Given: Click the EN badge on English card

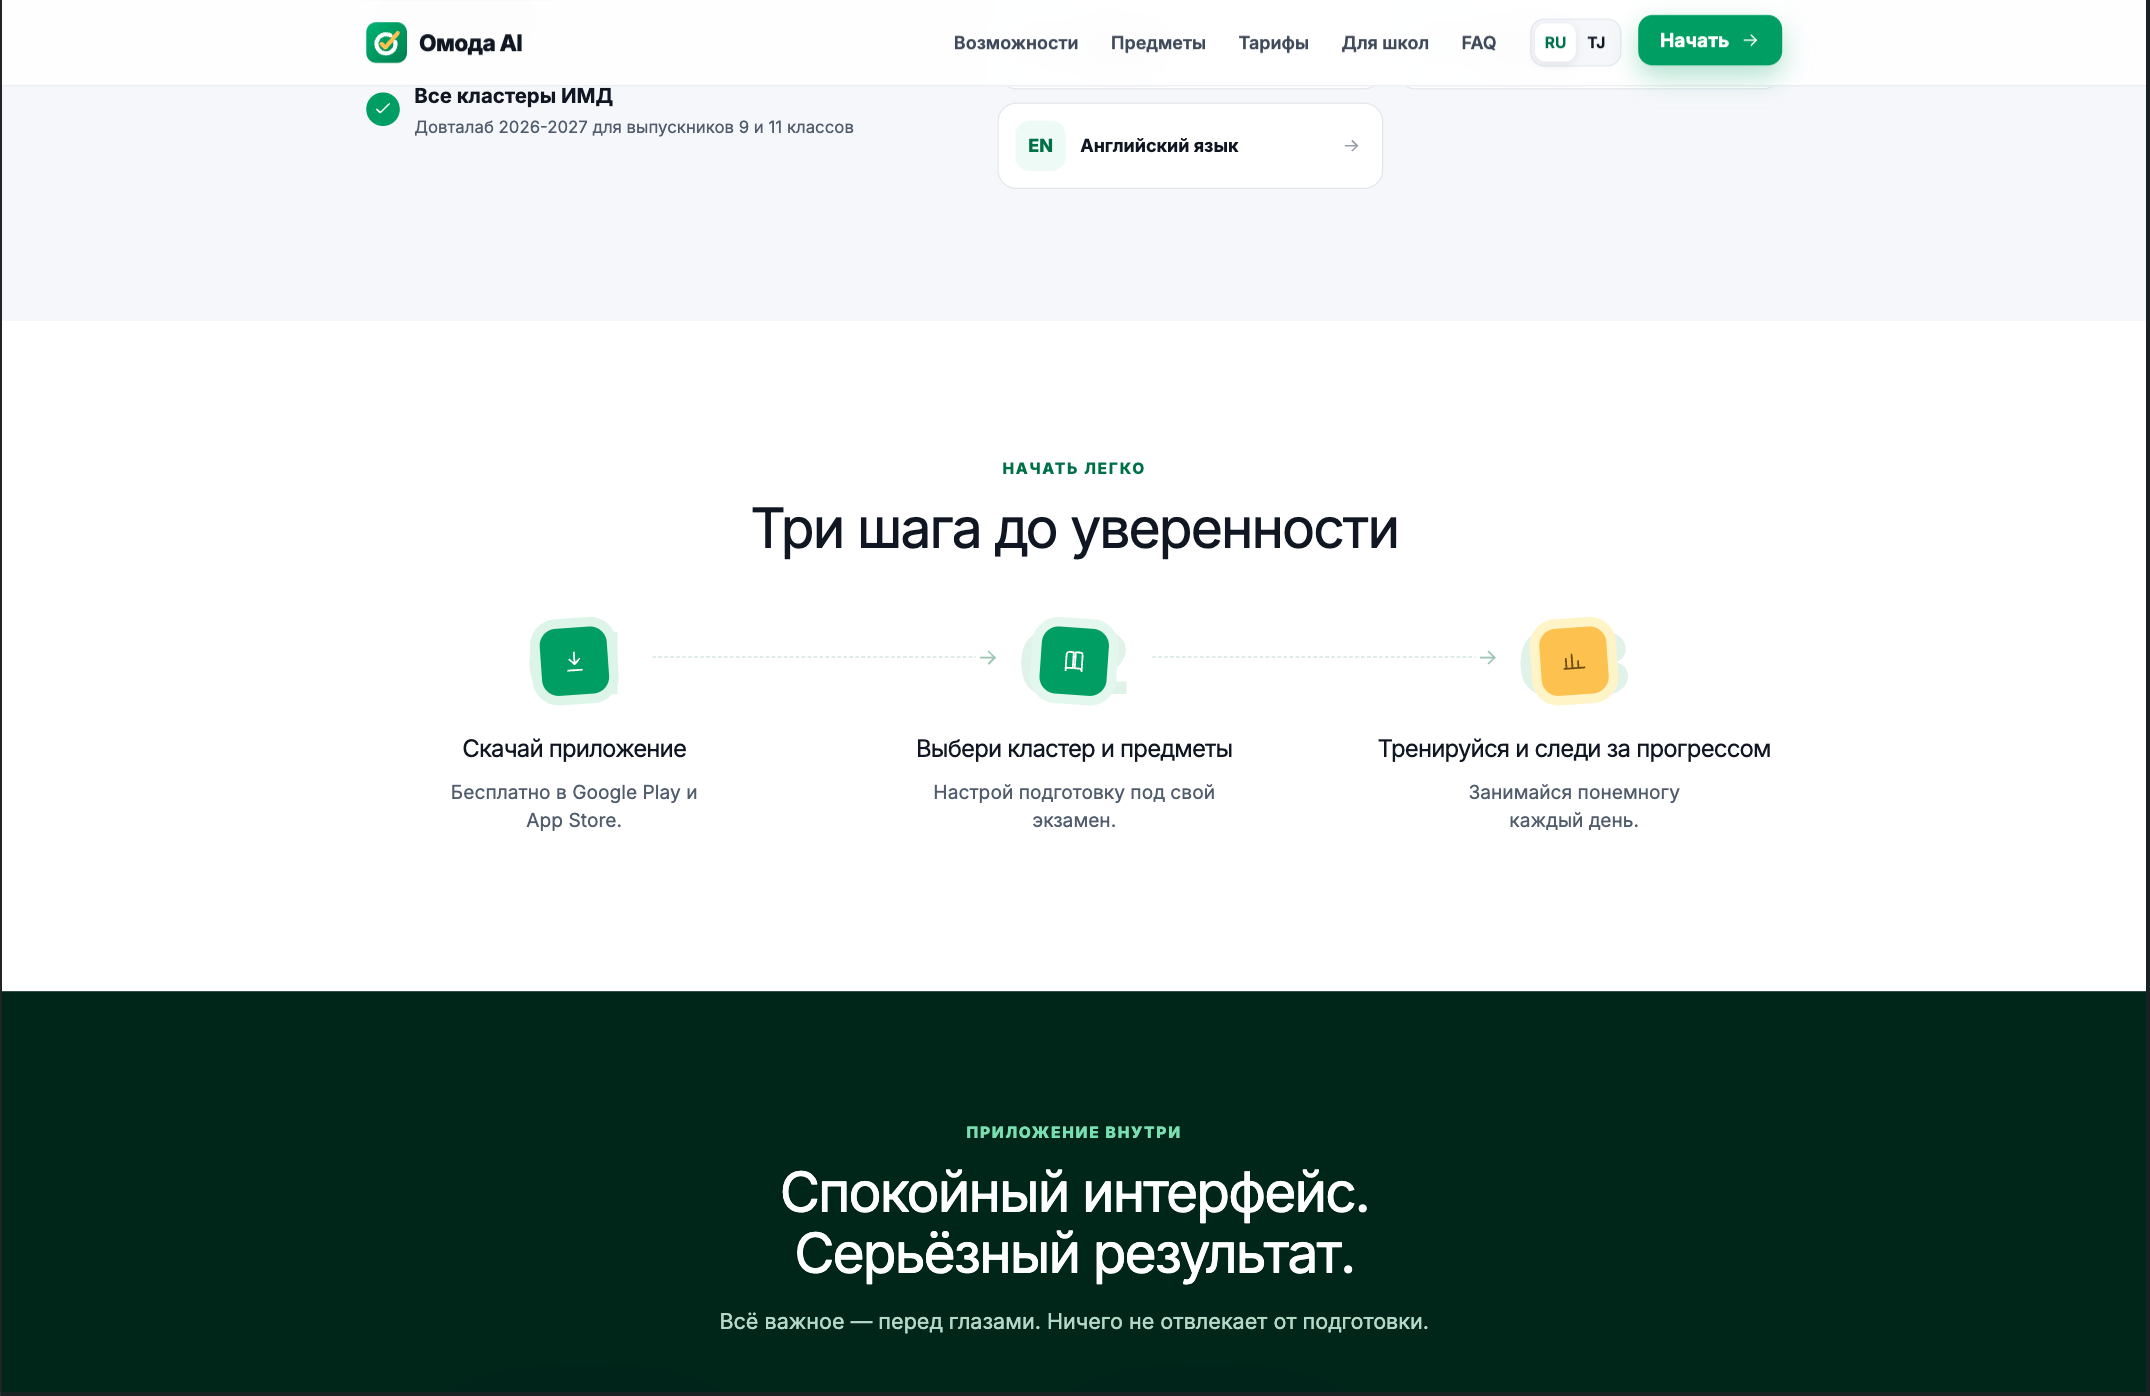Looking at the screenshot, I should [x=1040, y=146].
